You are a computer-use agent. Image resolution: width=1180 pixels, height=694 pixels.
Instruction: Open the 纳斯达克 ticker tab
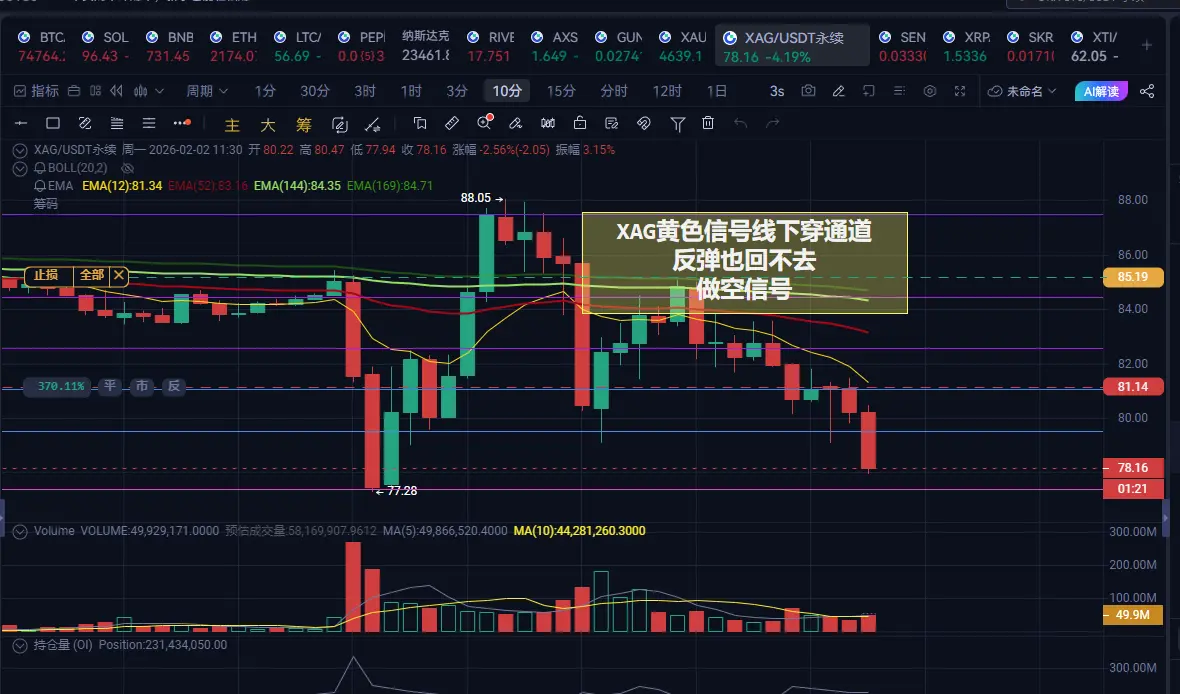[426, 46]
